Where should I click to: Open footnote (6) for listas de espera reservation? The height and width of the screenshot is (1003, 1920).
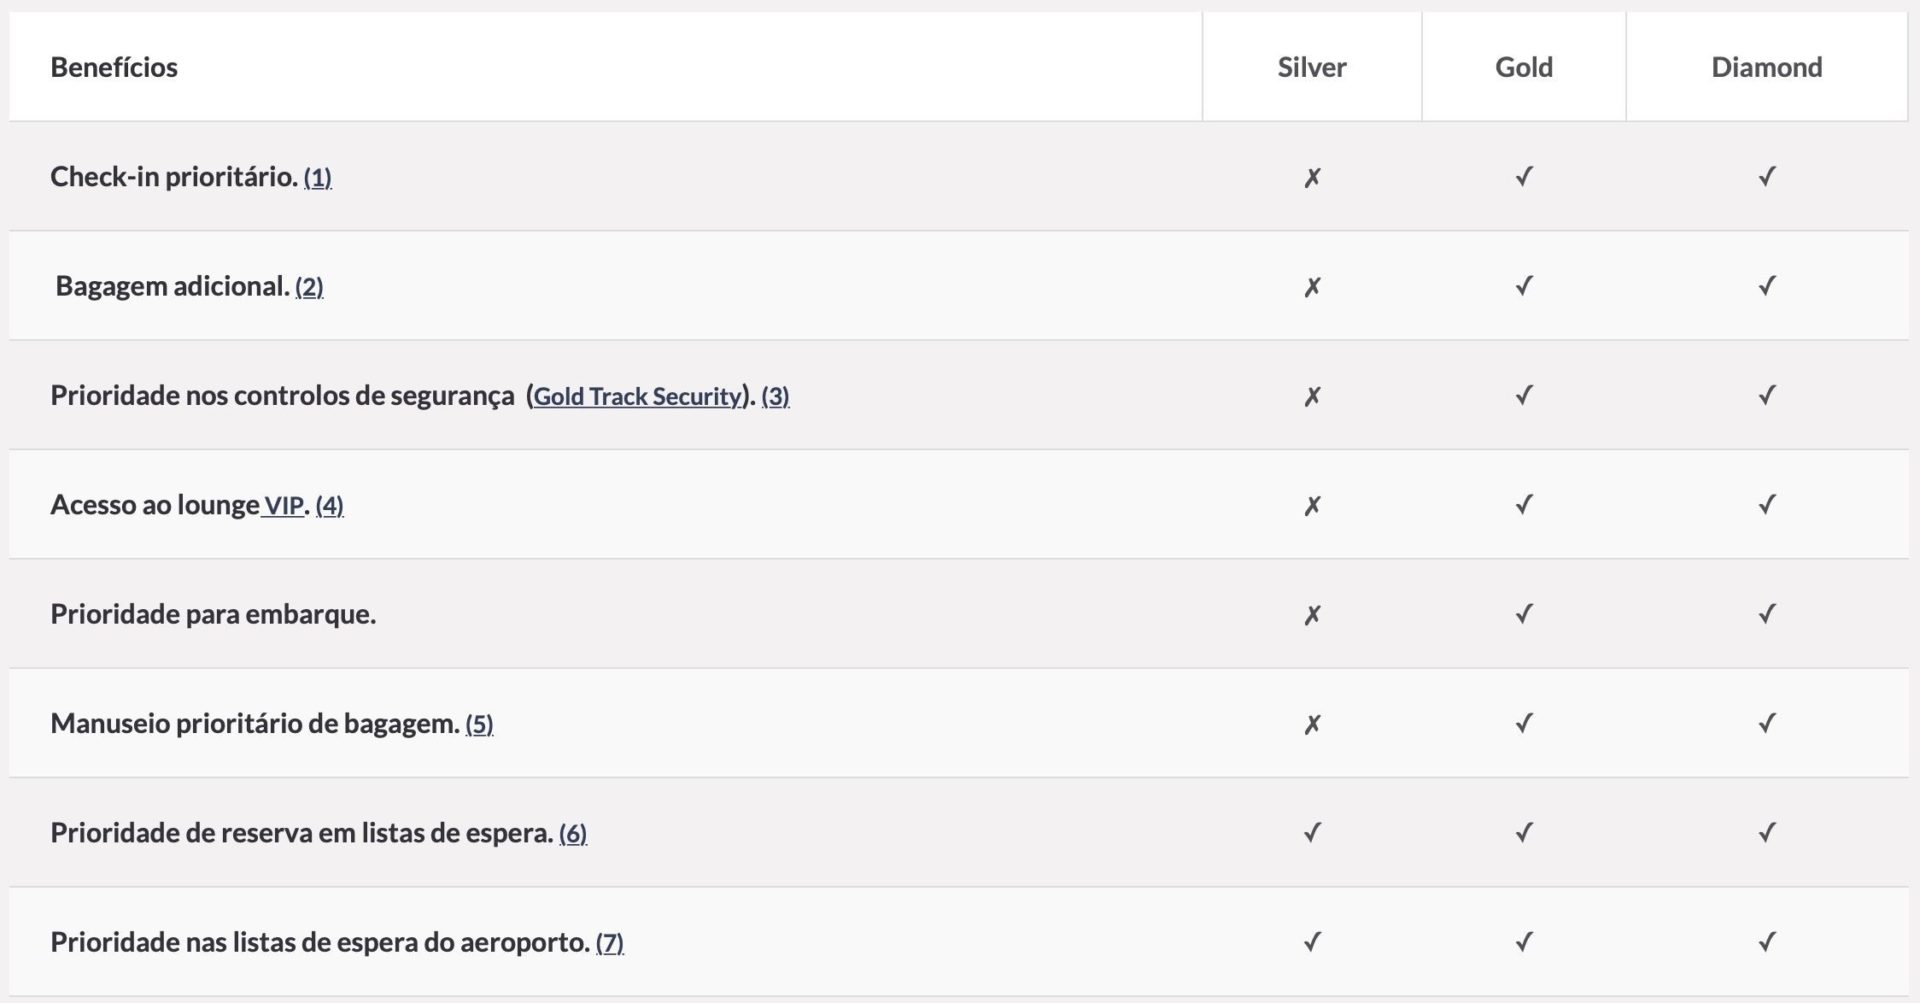(573, 833)
